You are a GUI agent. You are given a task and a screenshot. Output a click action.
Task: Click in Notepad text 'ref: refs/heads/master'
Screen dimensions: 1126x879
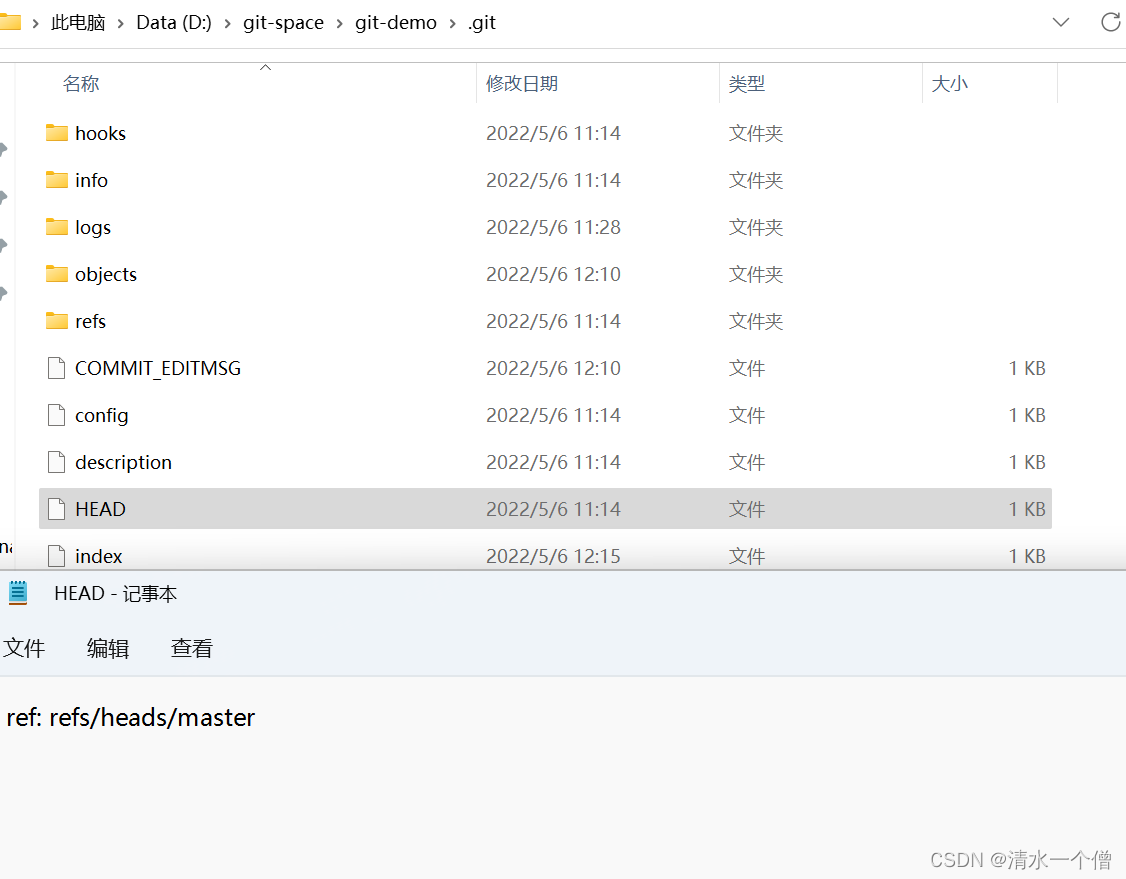tap(131, 717)
